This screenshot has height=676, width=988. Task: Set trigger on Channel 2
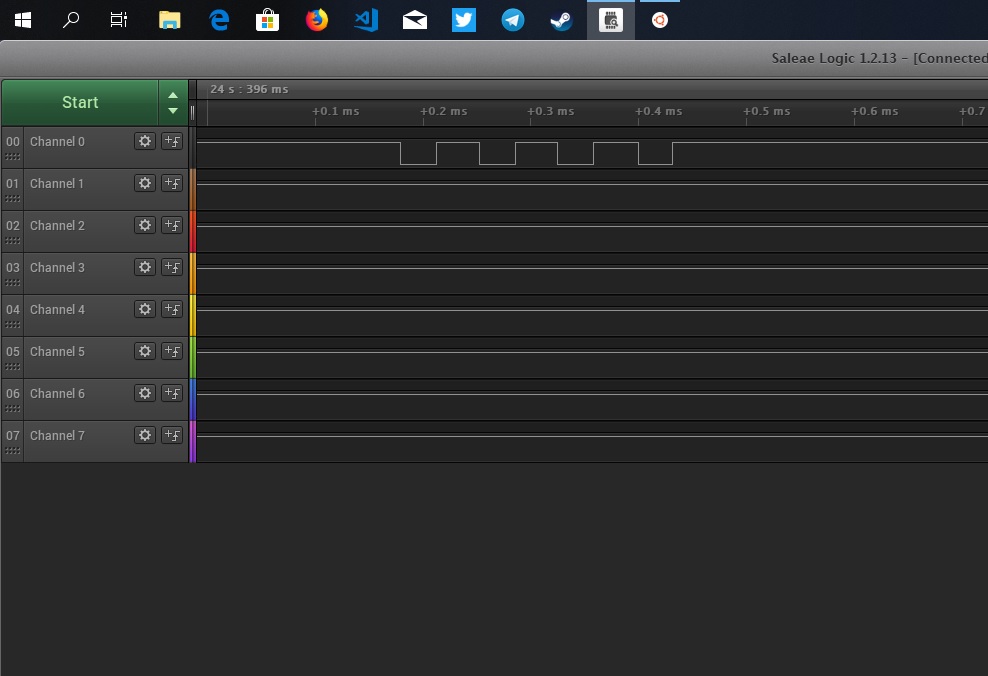(172, 225)
